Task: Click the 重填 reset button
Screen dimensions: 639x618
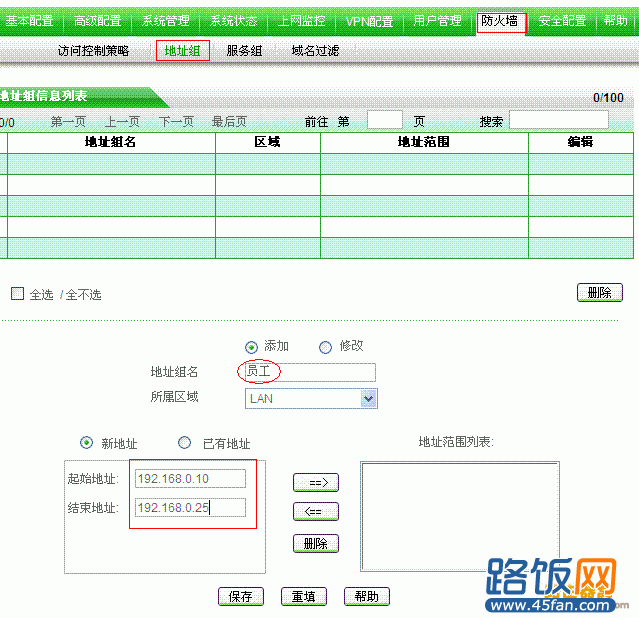Action: (x=304, y=596)
